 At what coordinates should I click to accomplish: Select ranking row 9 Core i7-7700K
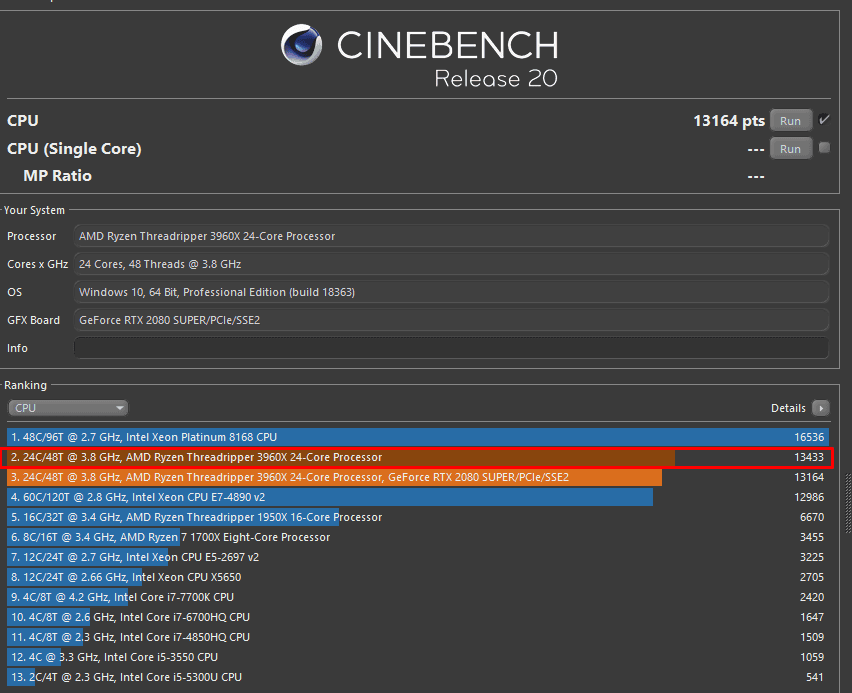pos(418,597)
